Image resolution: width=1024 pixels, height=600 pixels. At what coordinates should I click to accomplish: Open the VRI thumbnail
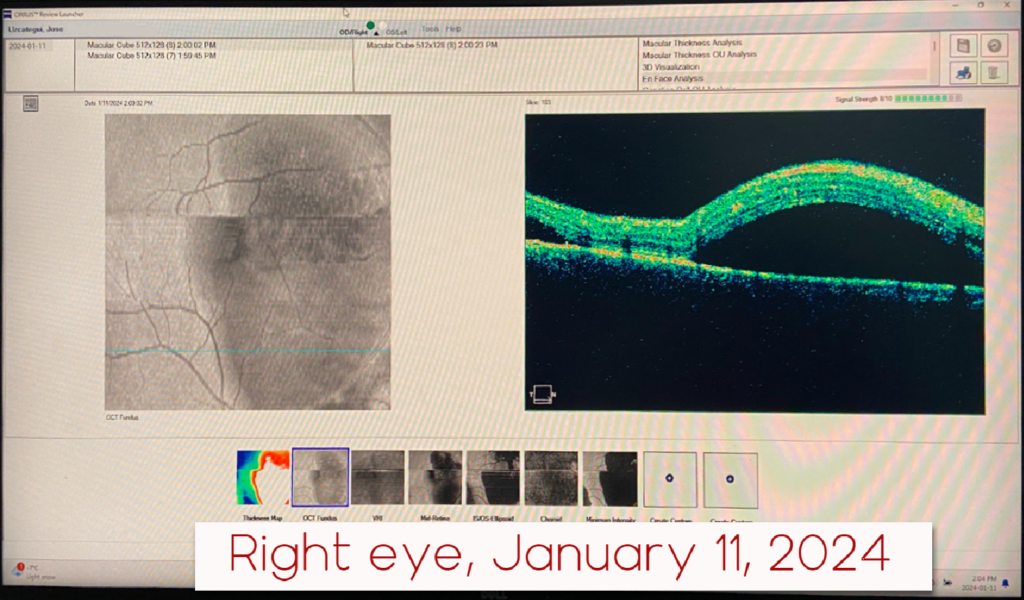tap(377, 478)
